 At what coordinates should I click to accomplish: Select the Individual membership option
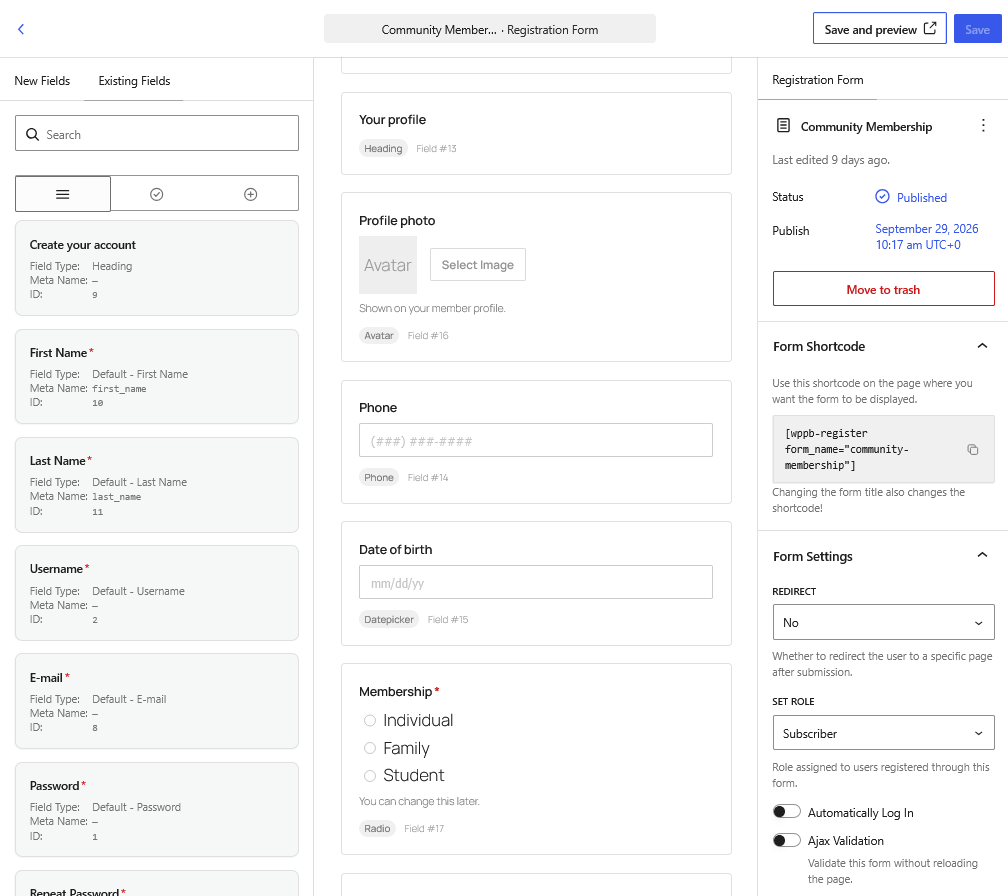coord(370,721)
